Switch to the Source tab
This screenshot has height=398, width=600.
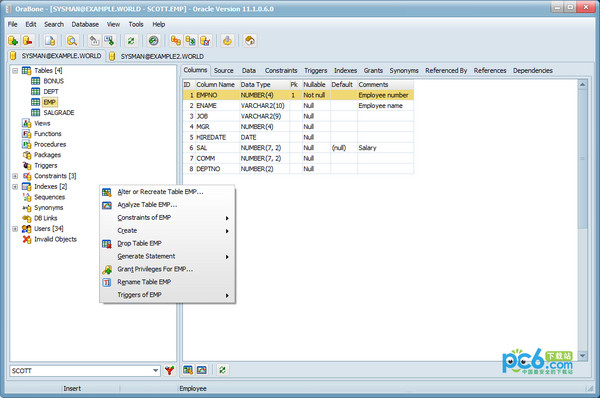(223, 70)
